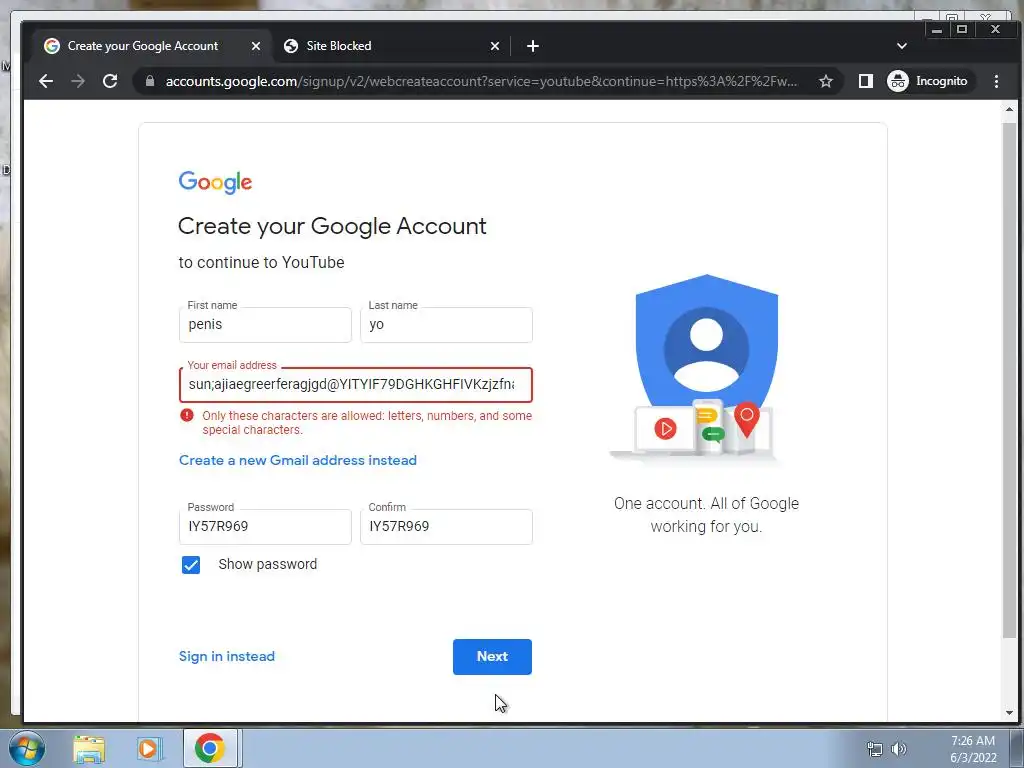Click the Password field

point(265,526)
